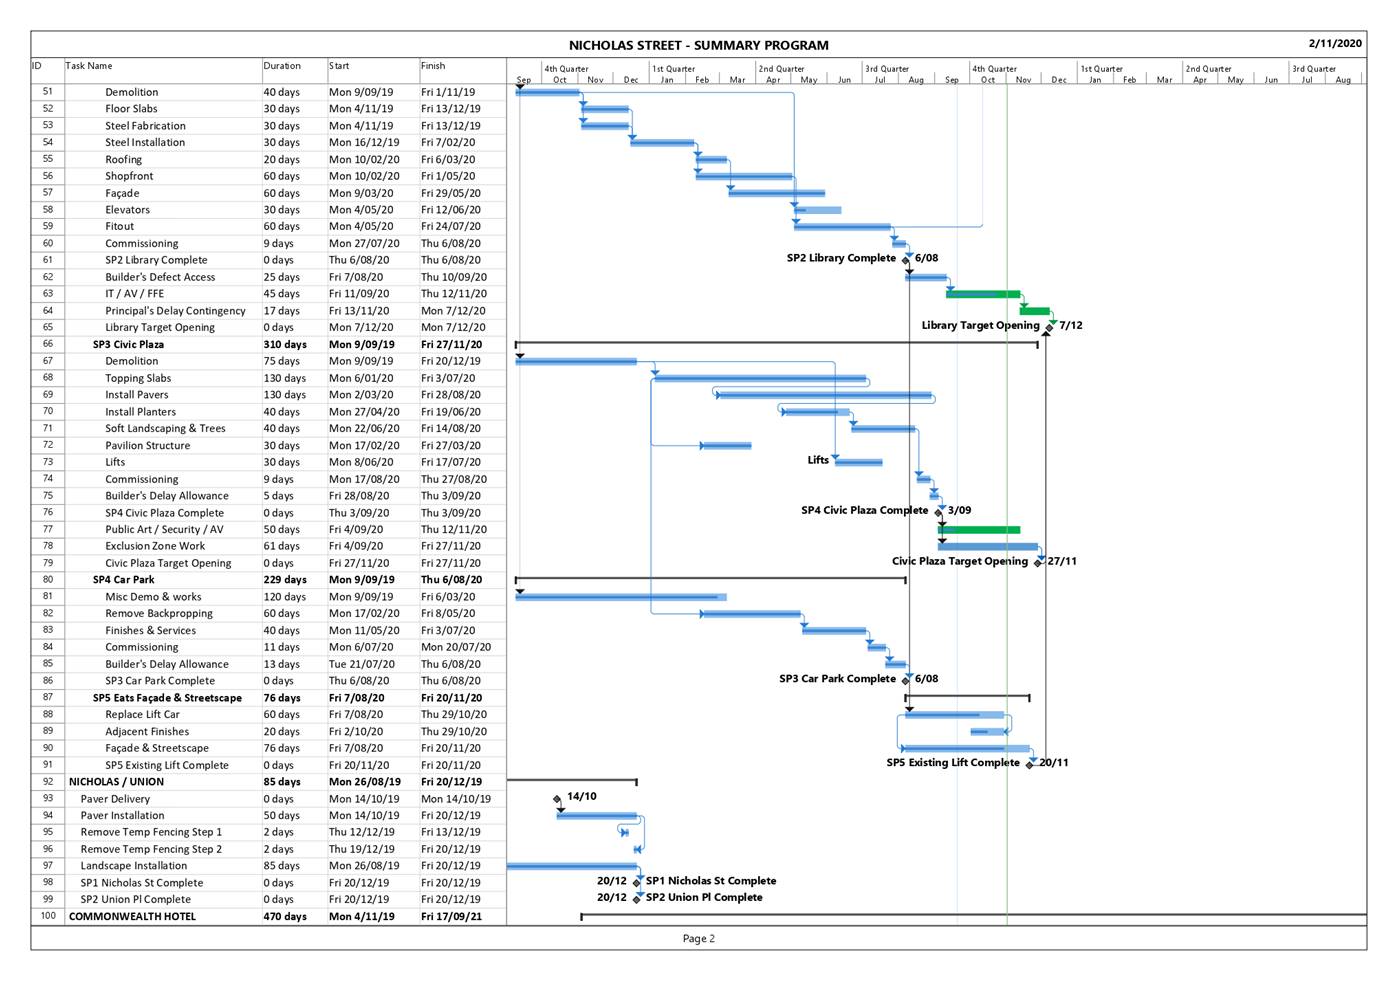This screenshot has height=981, width=1398.
Task: Select the SP5 Existing Lift Complete milestone
Action: 1030,765
